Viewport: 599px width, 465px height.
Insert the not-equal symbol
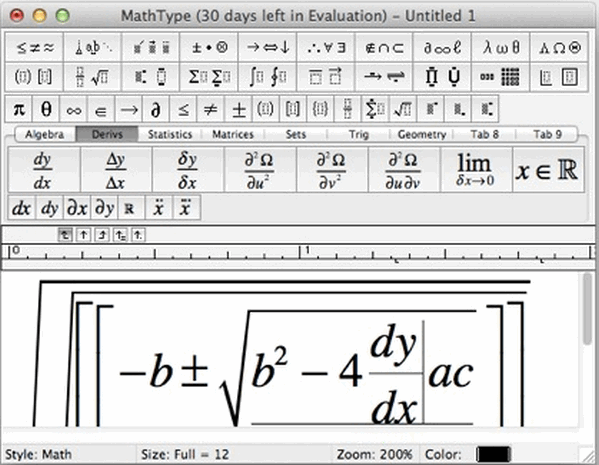coord(211,110)
